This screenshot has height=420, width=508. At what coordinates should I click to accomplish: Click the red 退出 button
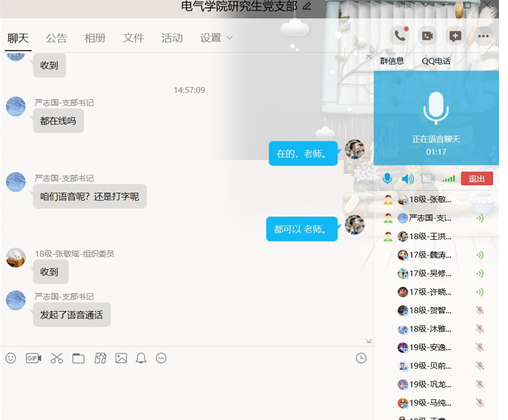(477, 179)
